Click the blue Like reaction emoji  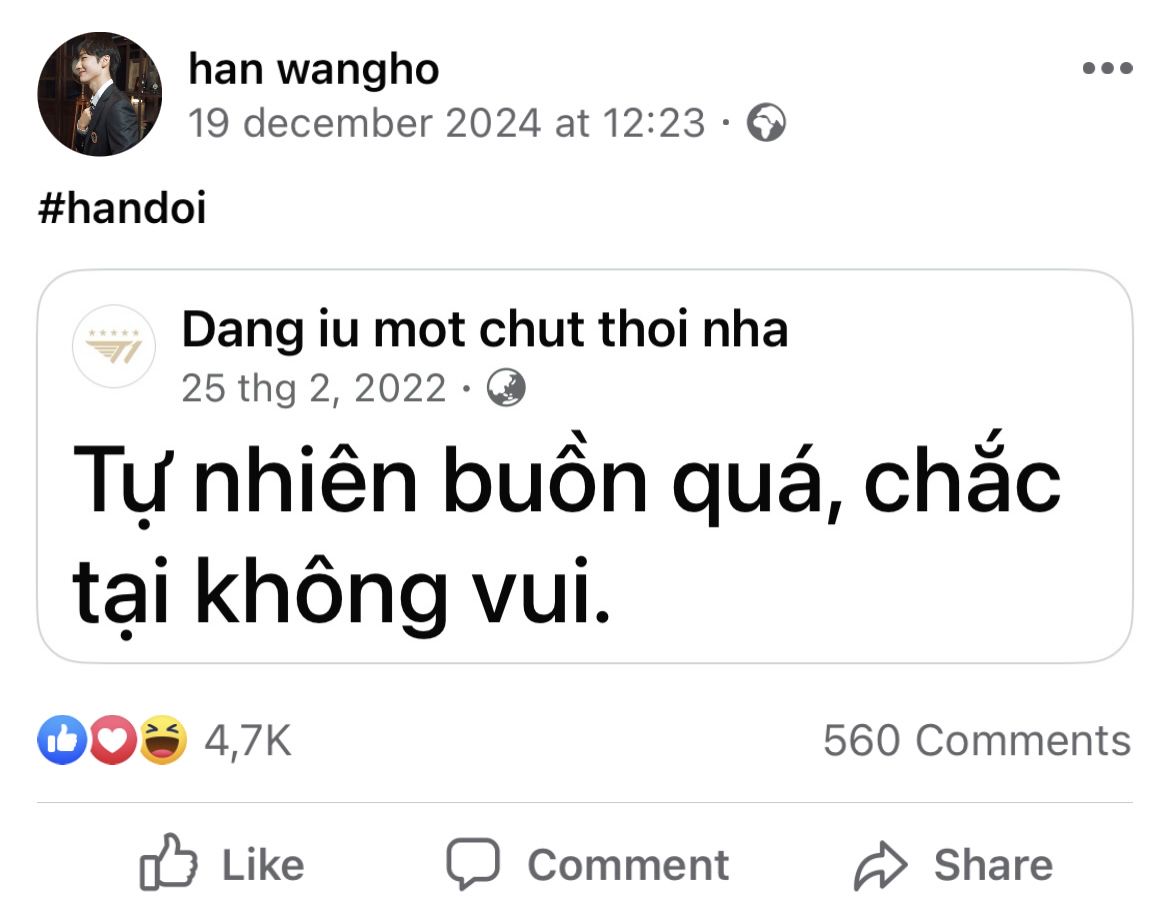(x=63, y=739)
